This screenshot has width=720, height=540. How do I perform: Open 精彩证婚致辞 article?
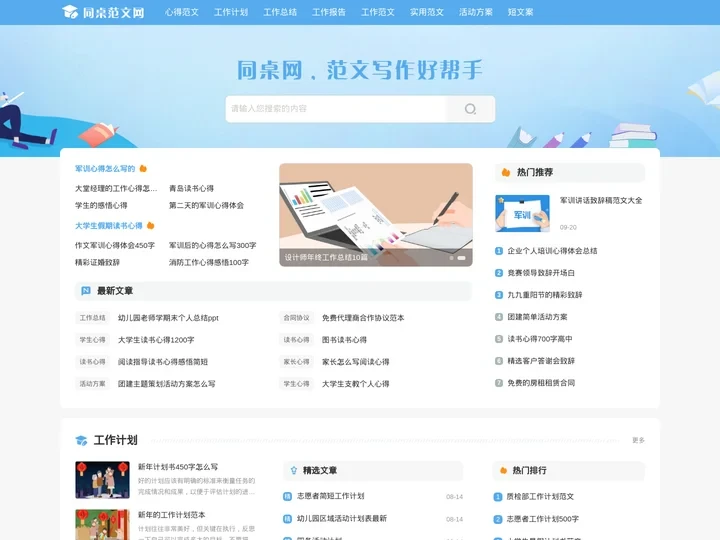(97, 262)
